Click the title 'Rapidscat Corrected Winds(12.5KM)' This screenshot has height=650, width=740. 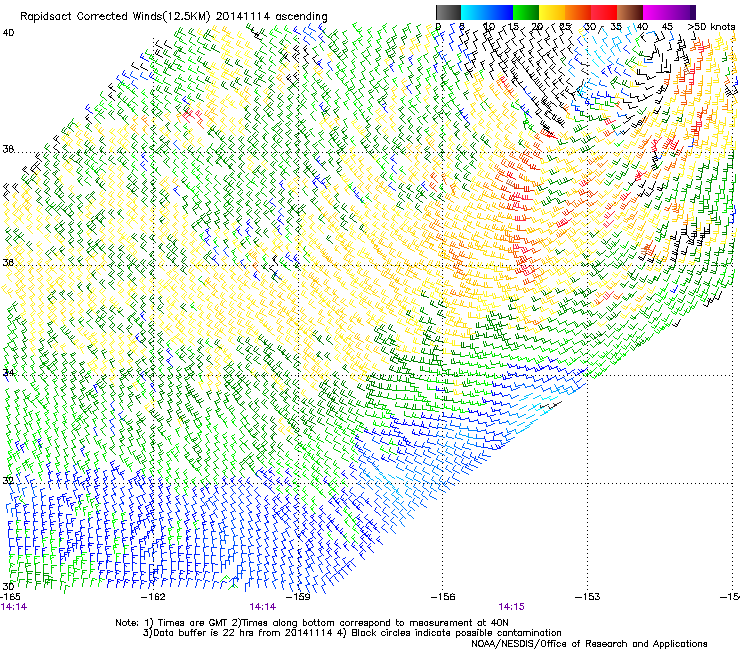click(115, 17)
